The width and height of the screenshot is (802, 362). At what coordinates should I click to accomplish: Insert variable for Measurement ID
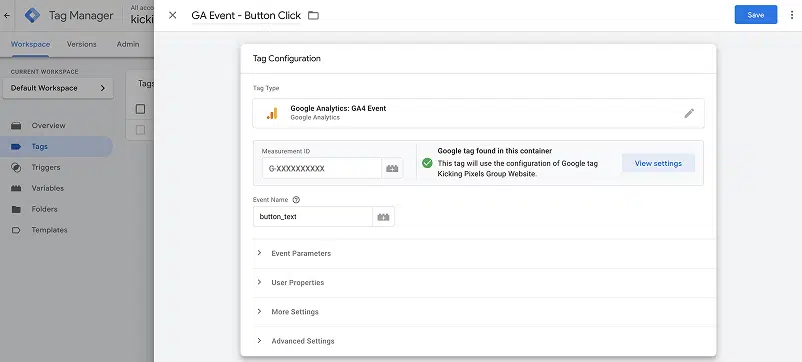click(392, 168)
